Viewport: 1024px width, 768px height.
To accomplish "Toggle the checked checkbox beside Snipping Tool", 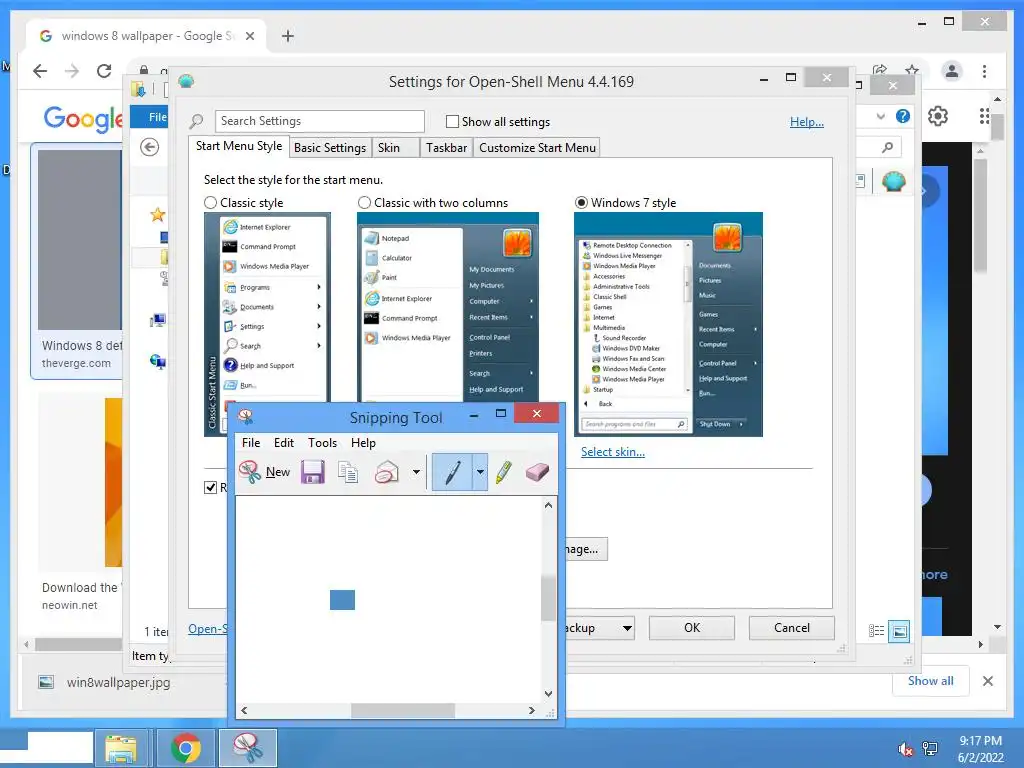I will (x=210, y=487).
